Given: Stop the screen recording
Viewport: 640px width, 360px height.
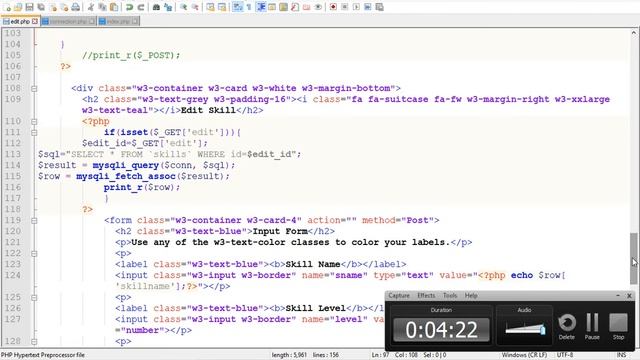Looking at the screenshot, I should click(618, 327).
